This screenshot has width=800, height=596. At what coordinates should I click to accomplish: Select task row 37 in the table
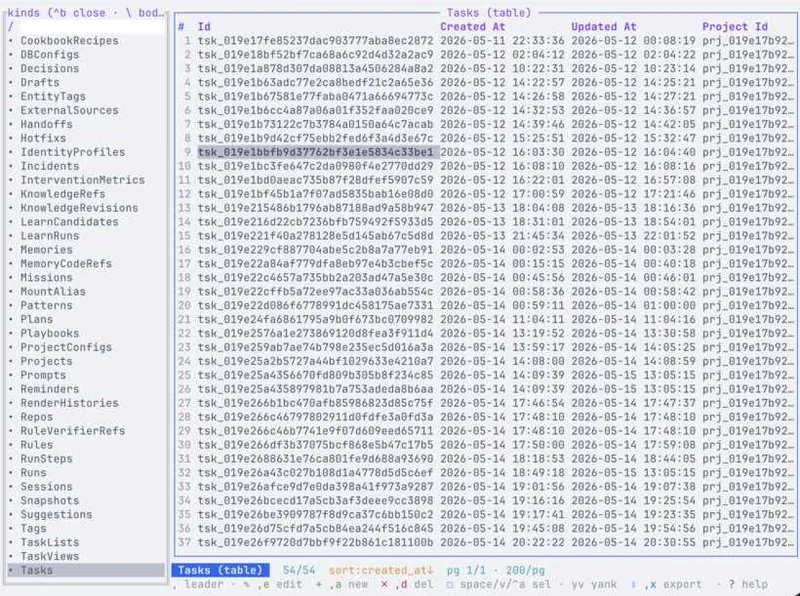tap(486, 542)
